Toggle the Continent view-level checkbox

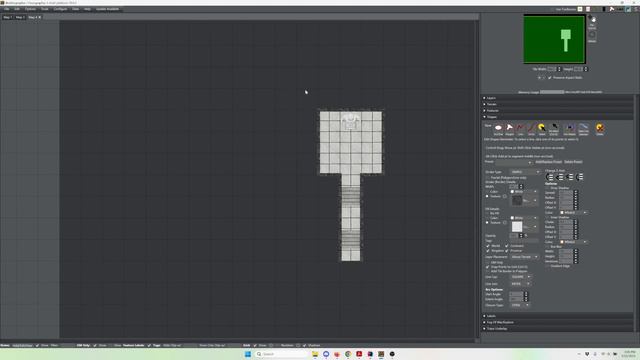507,246
